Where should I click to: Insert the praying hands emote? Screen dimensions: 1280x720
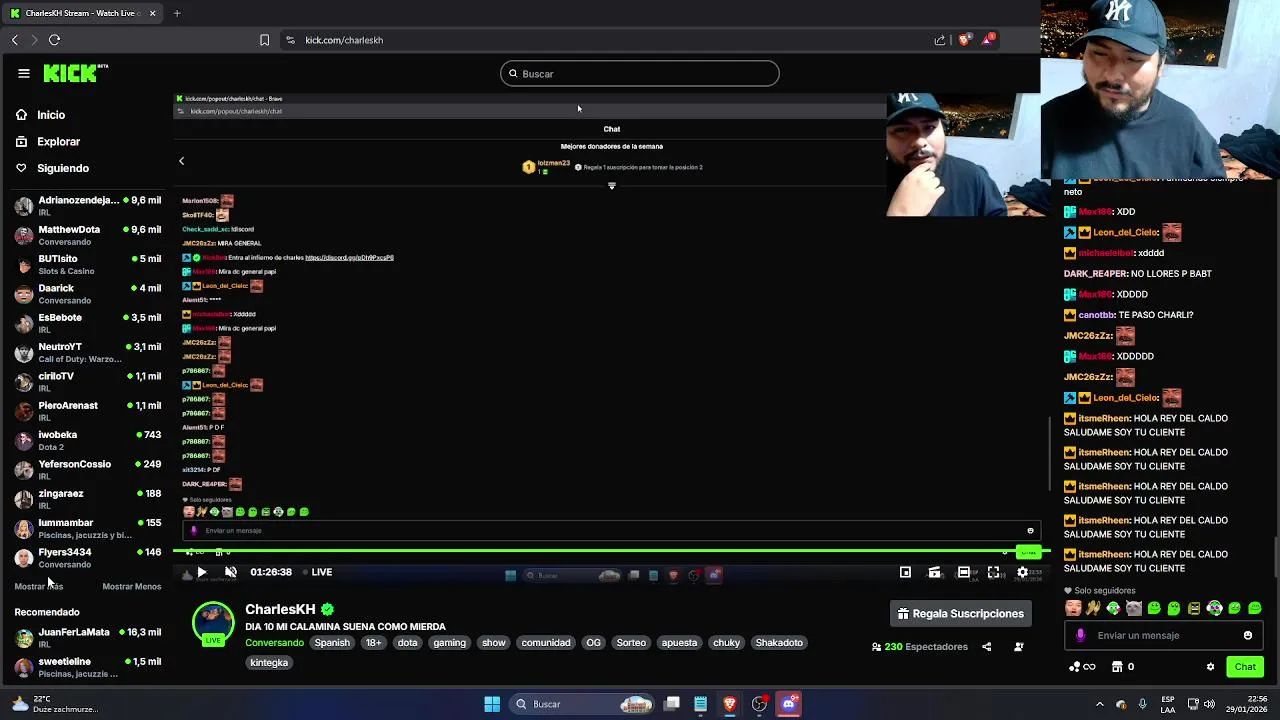(x=1093, y=608)
